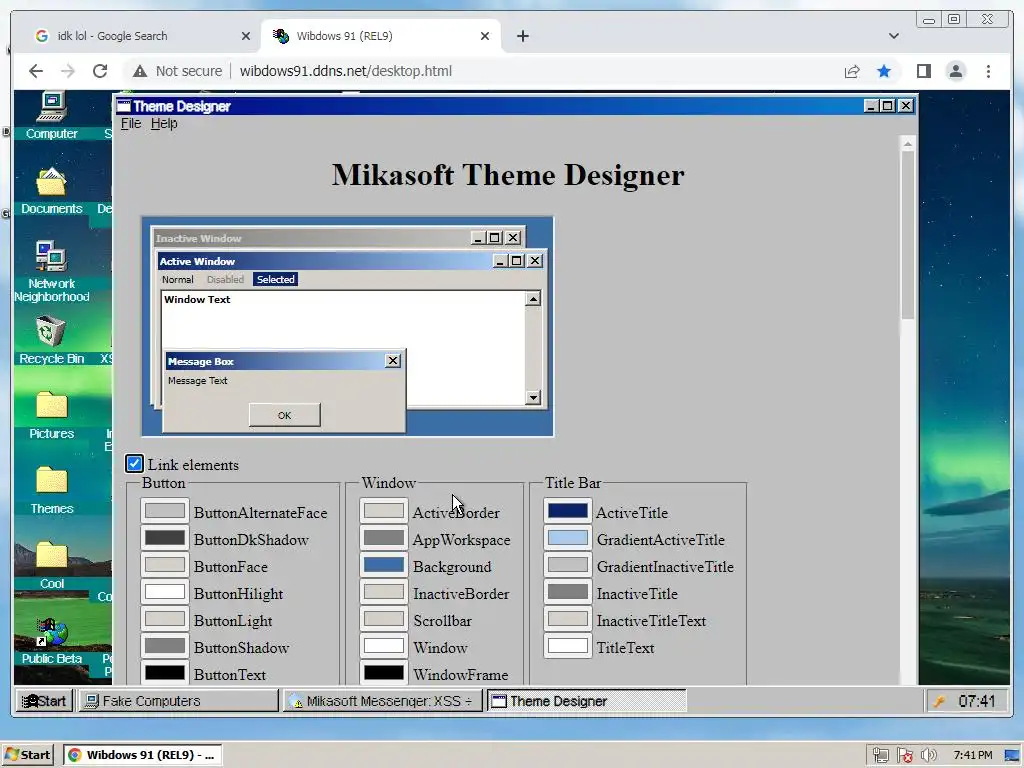View the Not secure site info
Viewport: 1024px width, 768px height.
(176, 71)
